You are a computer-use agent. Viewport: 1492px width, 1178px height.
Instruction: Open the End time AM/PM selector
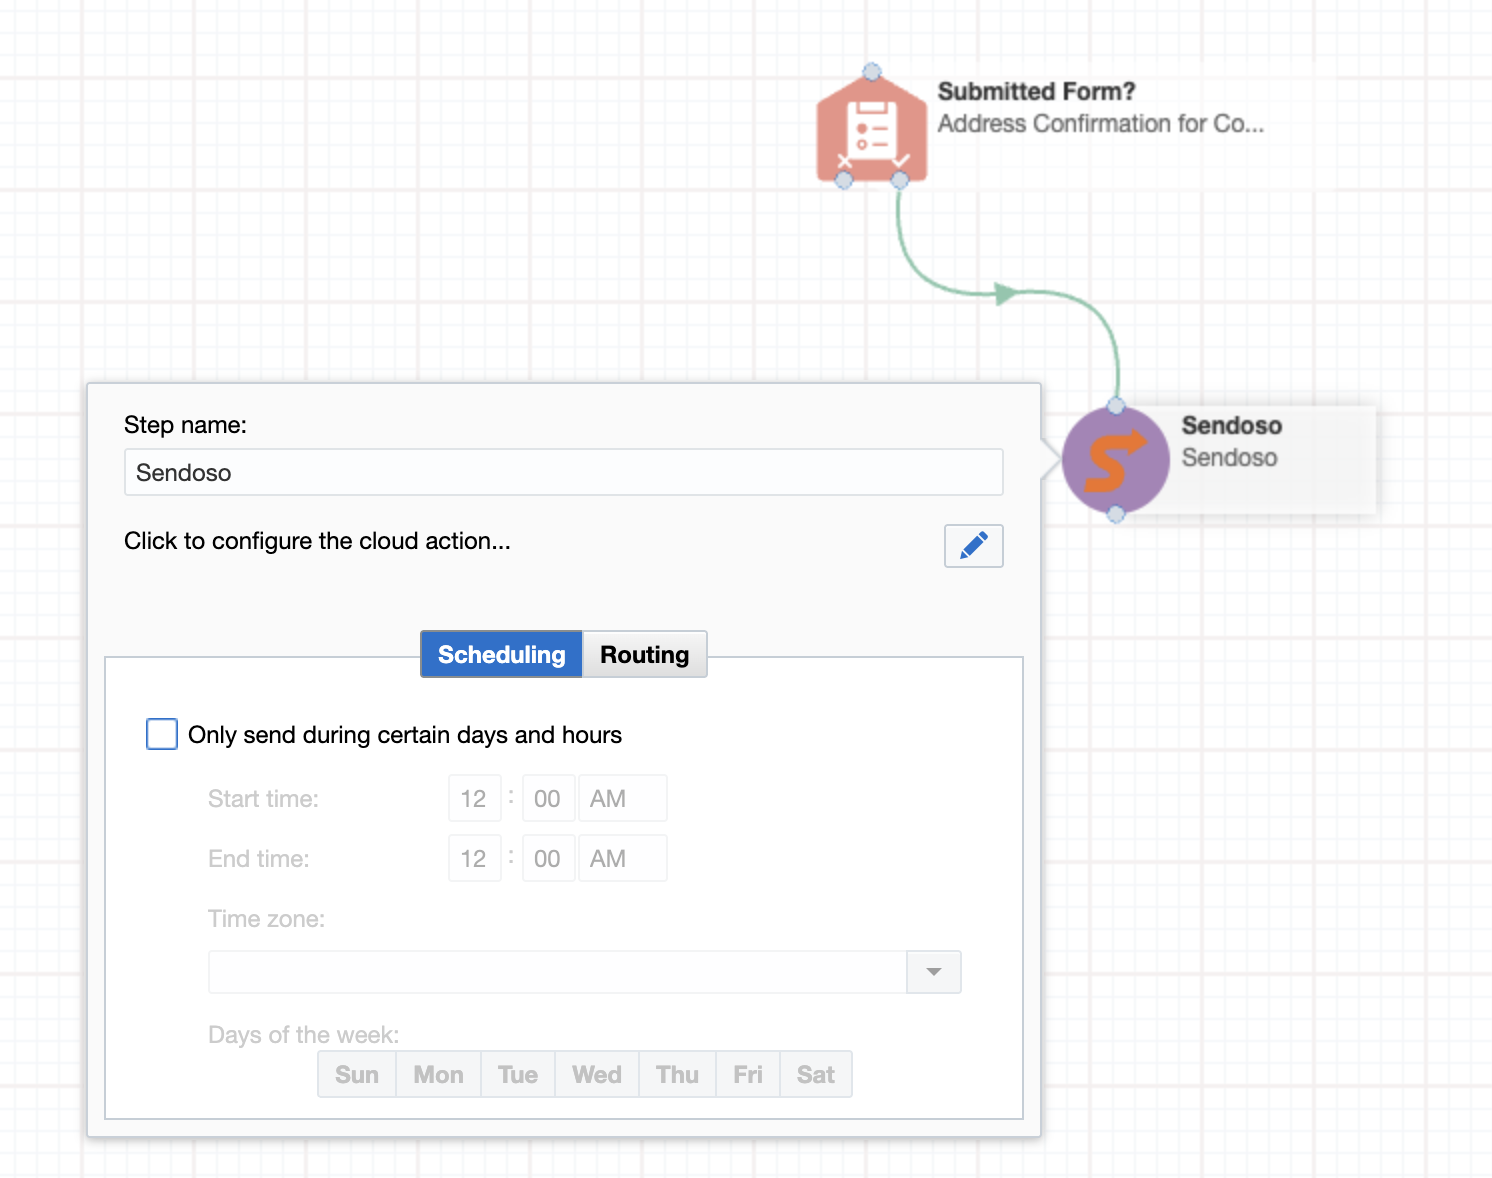(622, 858)
